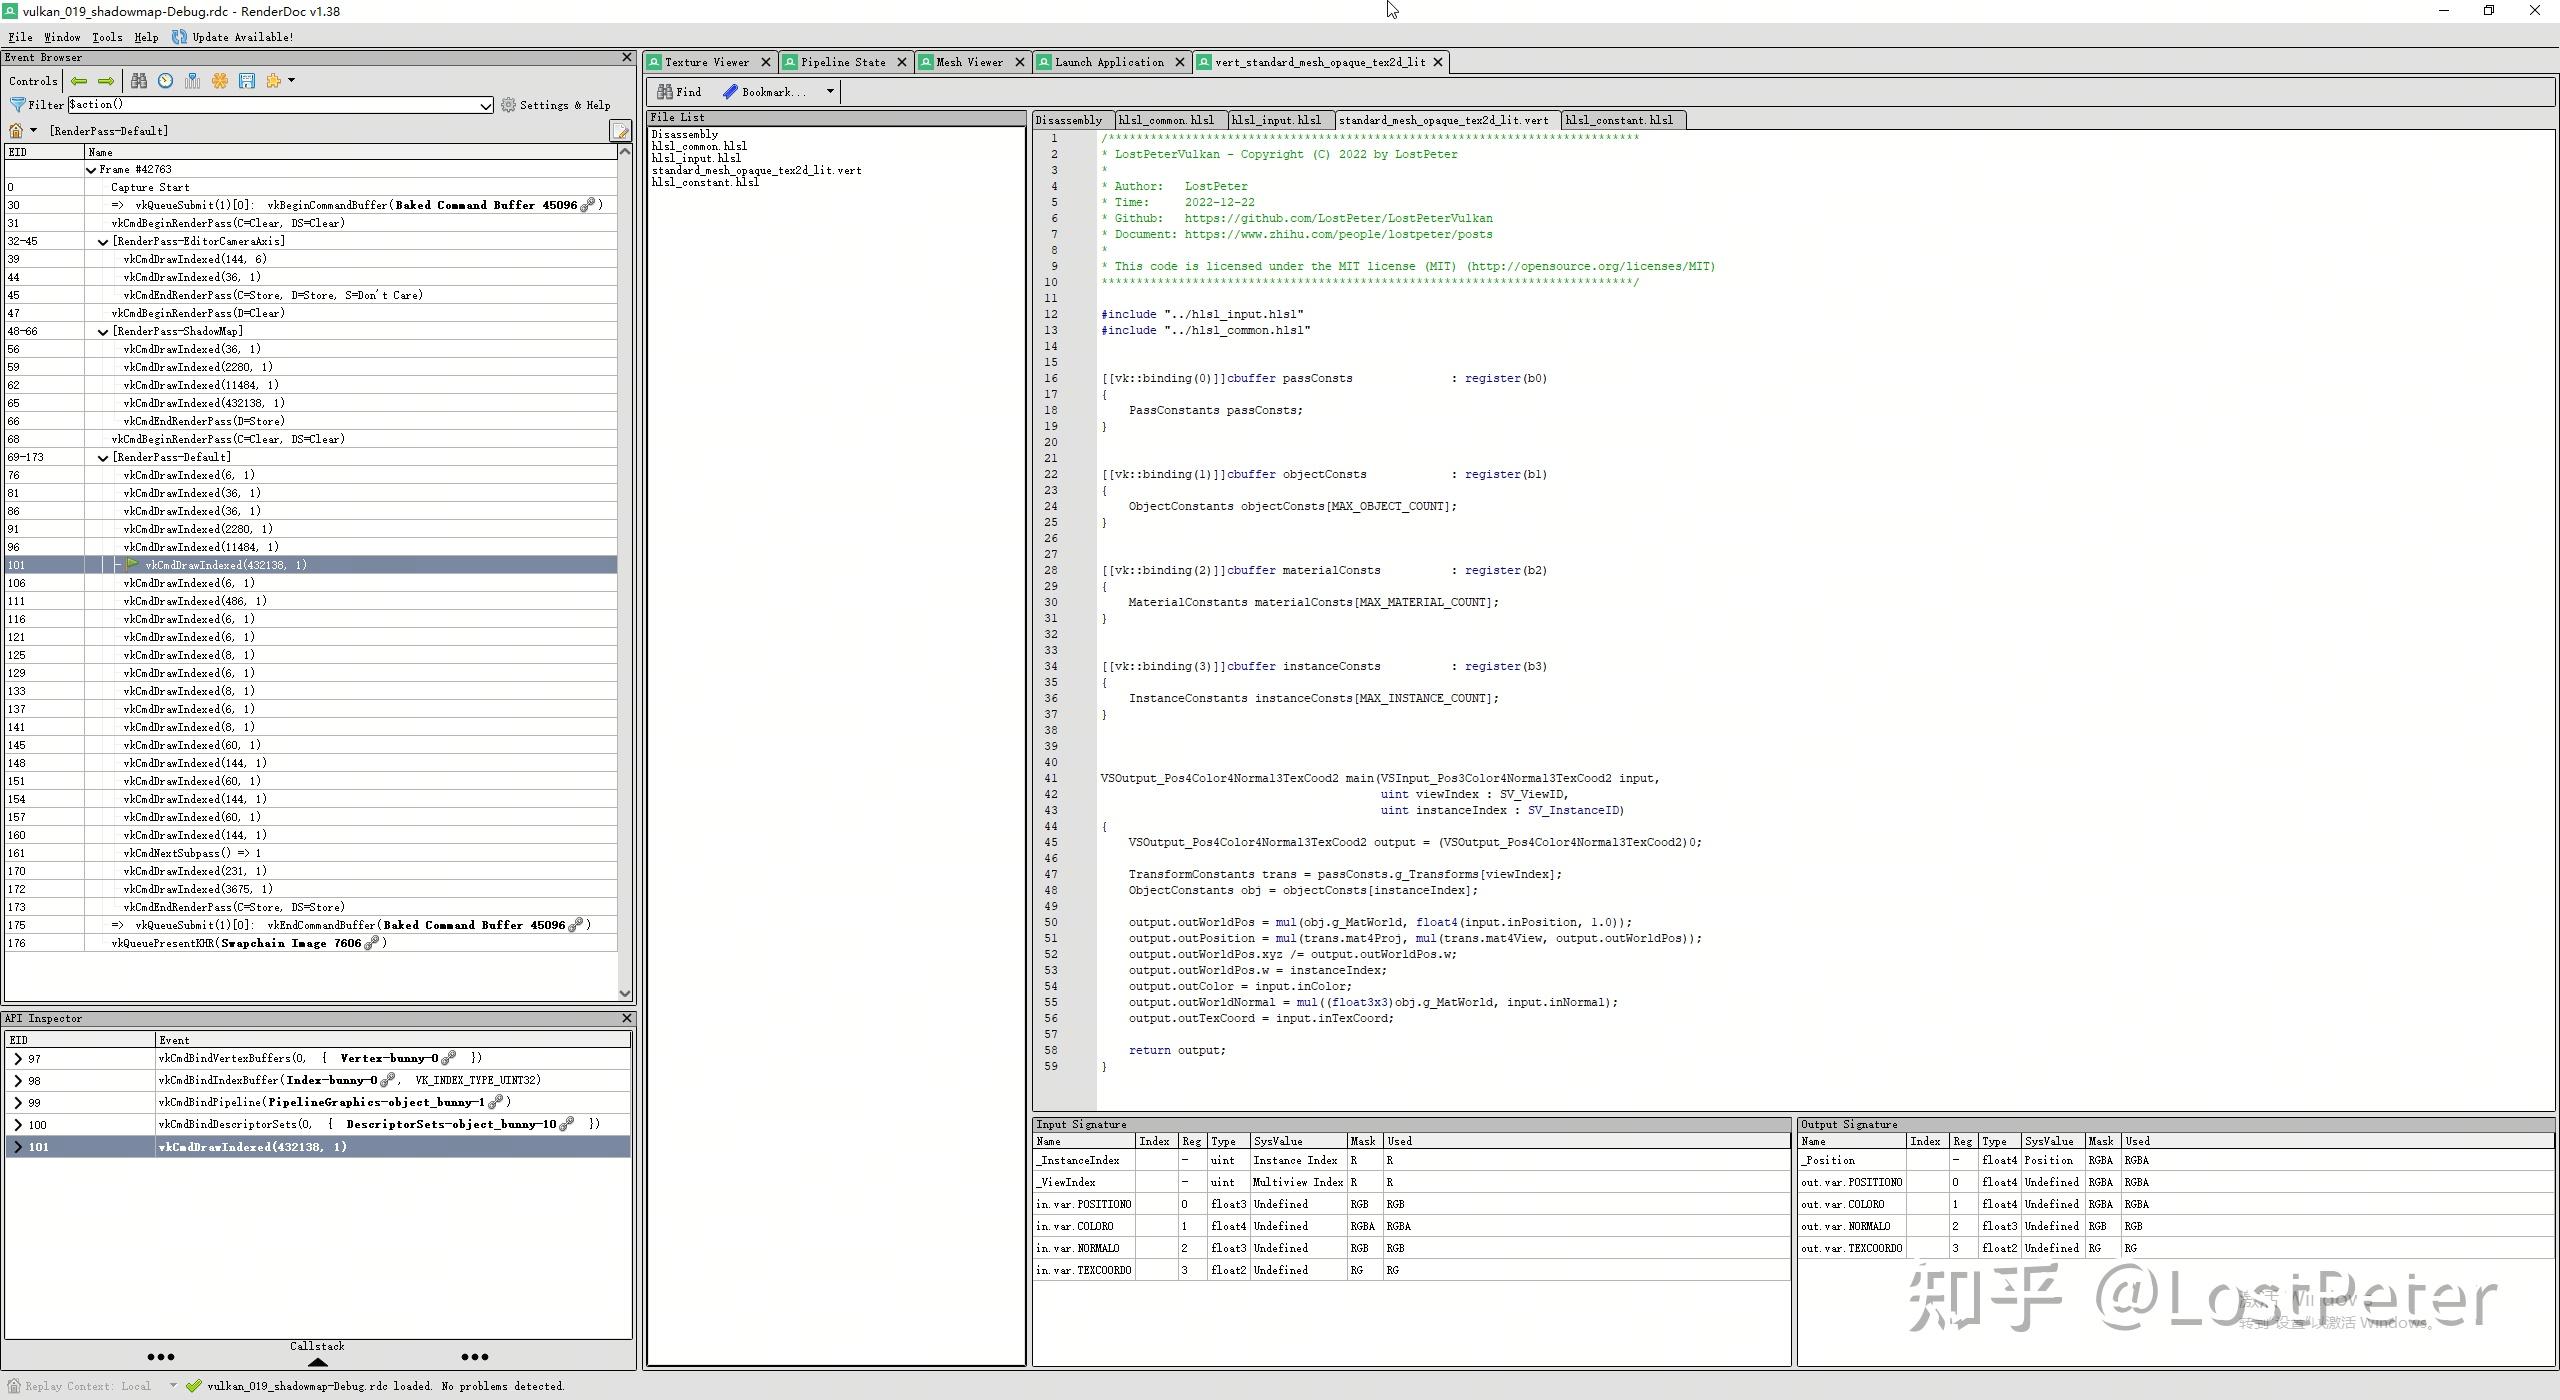Click the clock timing icon in Event Browser
This screenshot has height=1400, width=2560.
(x=165, y=81)
